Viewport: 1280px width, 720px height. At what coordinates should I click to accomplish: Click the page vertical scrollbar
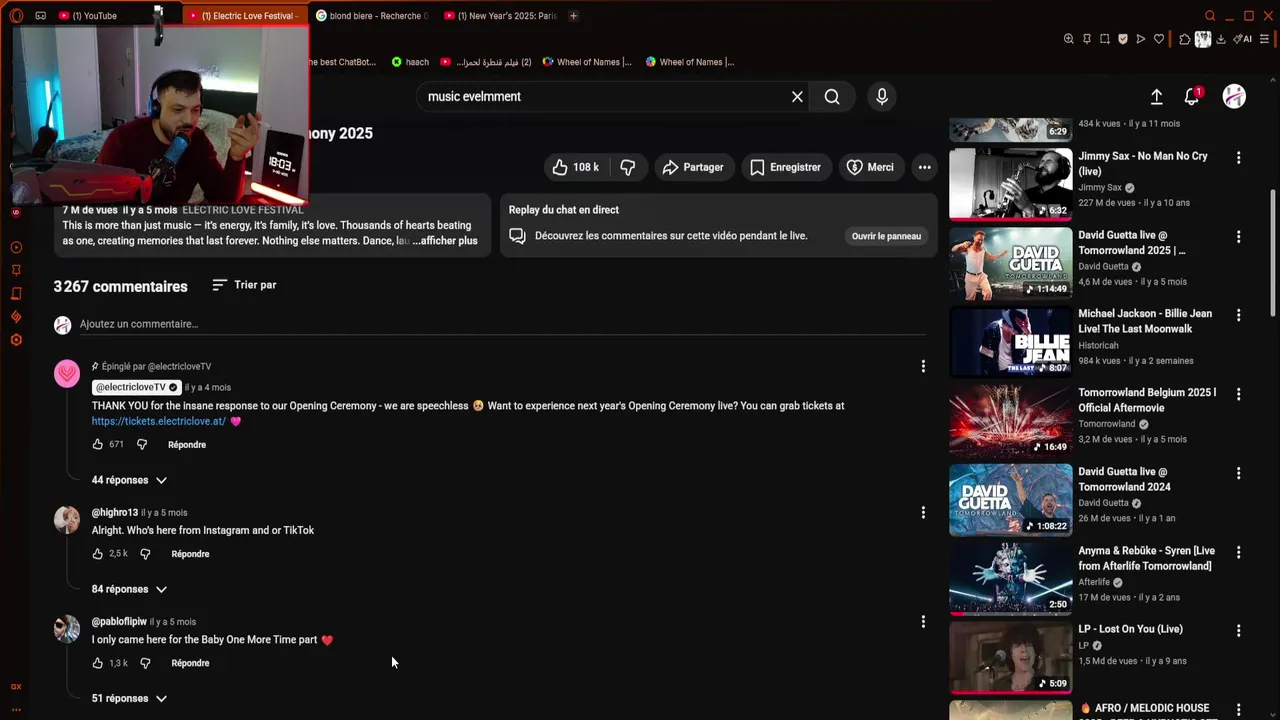click(x=1273, y=256)
